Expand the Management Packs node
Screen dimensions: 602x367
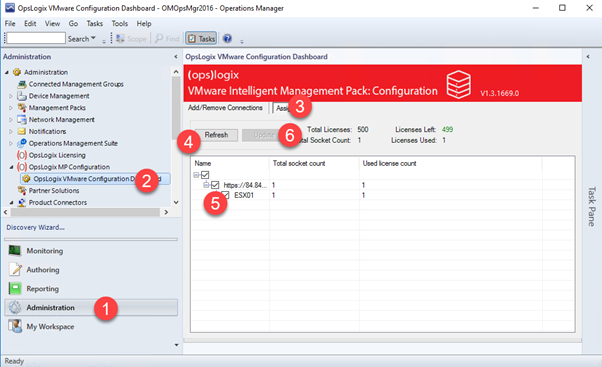pos(11,108)
